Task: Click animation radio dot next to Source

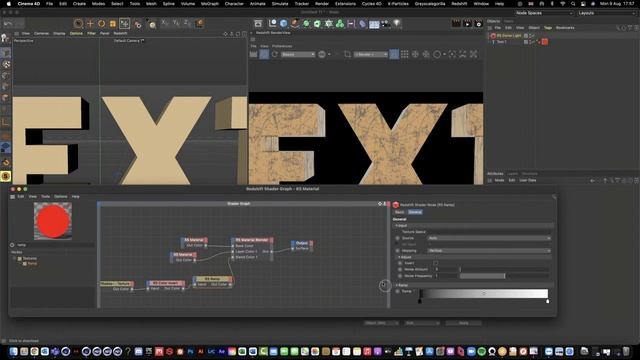Action: pos(397,238)
